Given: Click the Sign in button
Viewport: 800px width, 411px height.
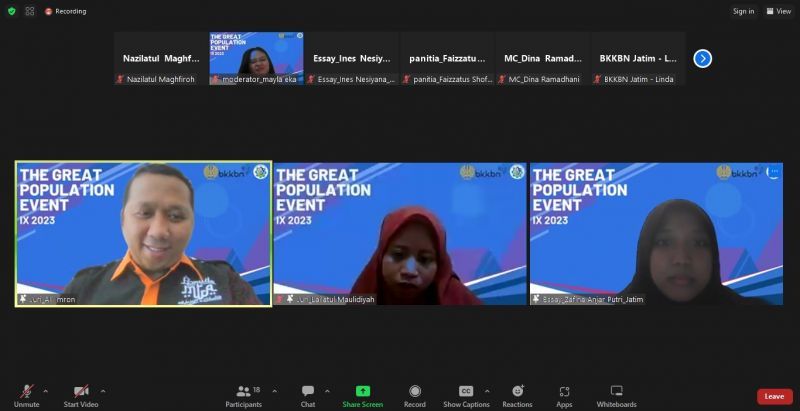Looking at the screenshot, I should (743, 11).
